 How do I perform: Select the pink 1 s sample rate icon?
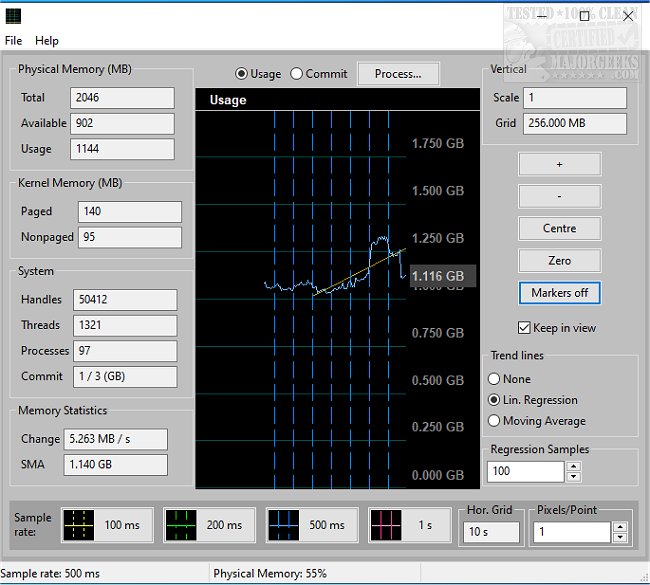(386, 525)
